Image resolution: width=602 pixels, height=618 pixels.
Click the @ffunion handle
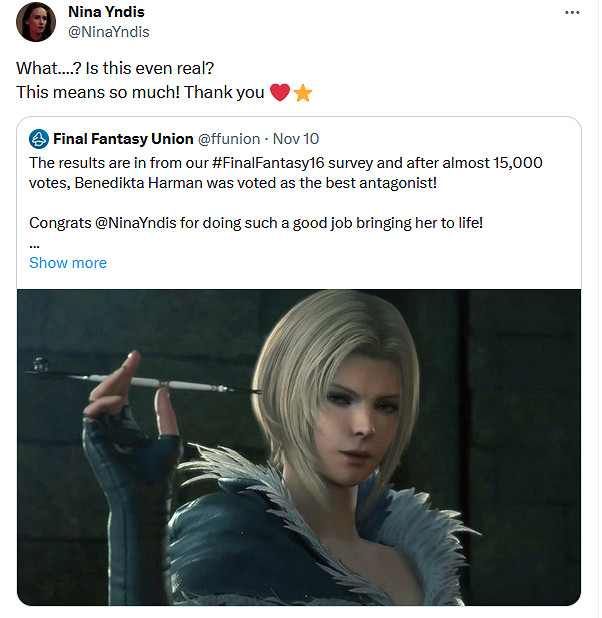pyautogui.click(x=229, y=139)
